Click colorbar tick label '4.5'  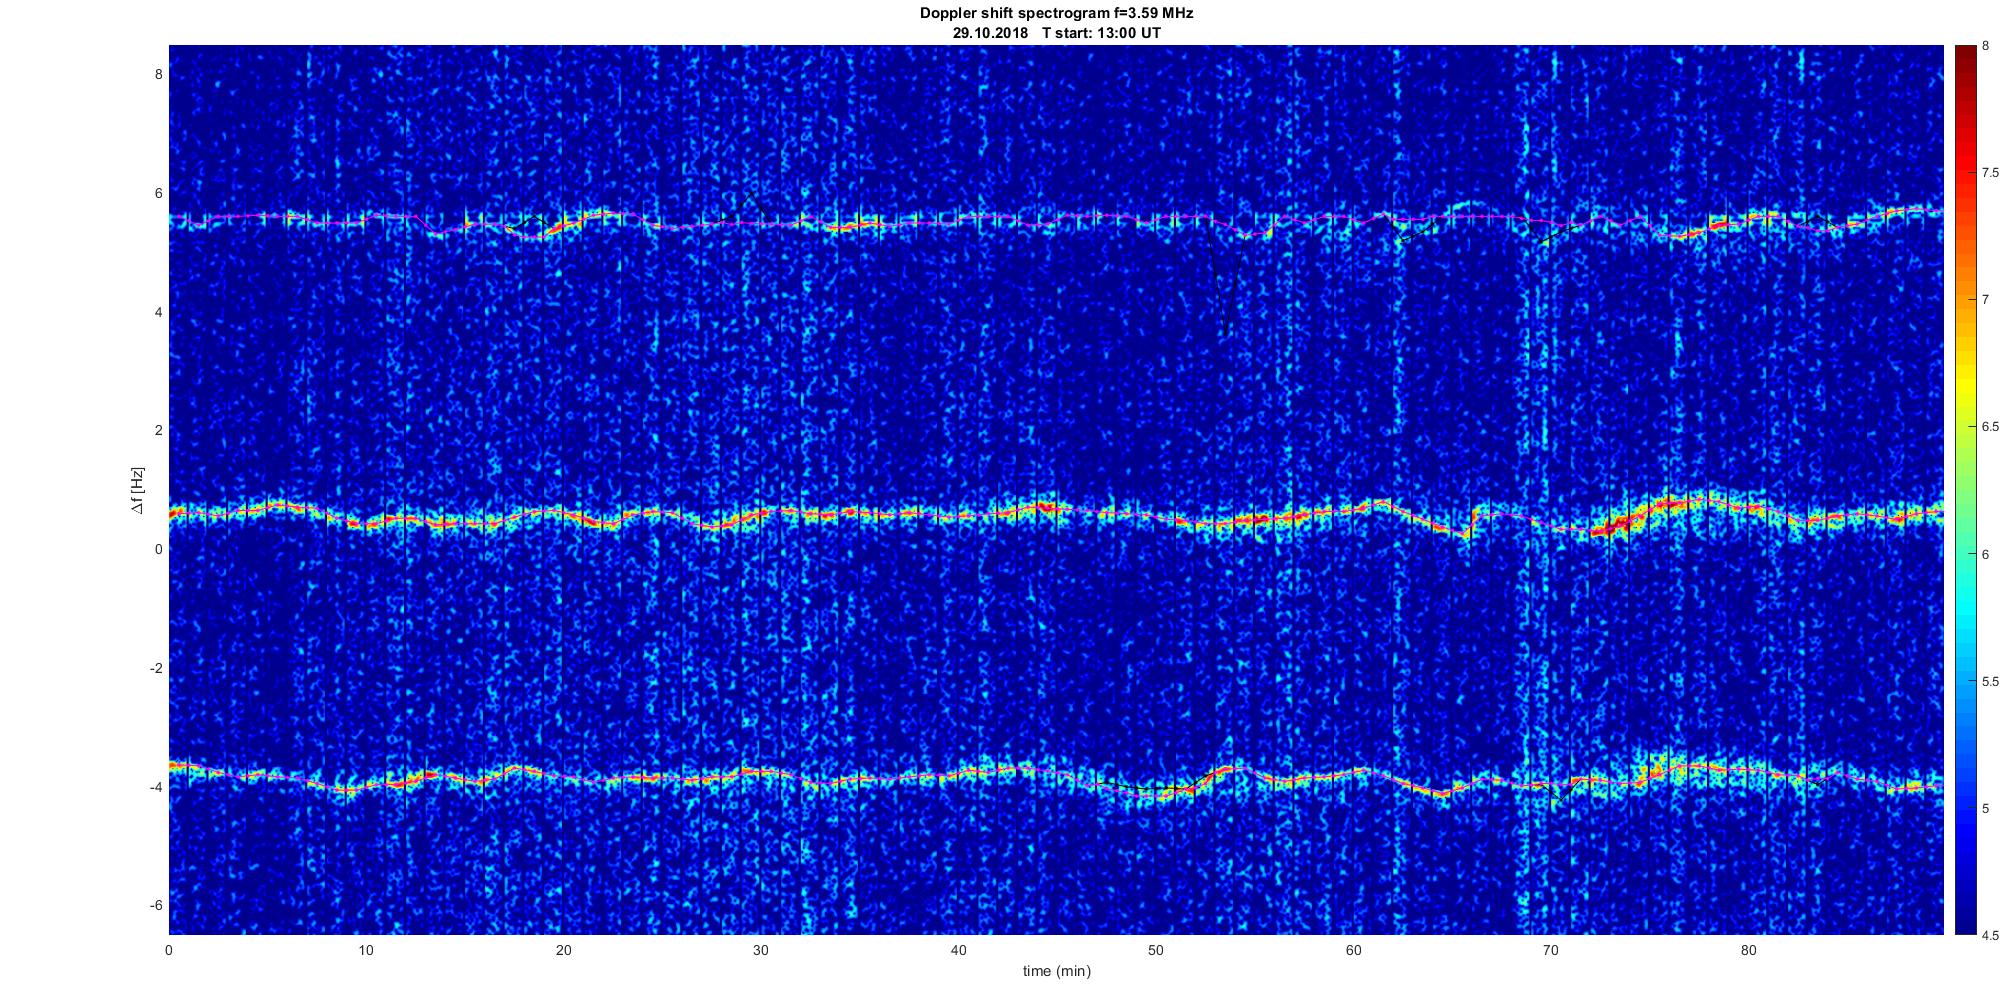click(x=1990, y=936)
